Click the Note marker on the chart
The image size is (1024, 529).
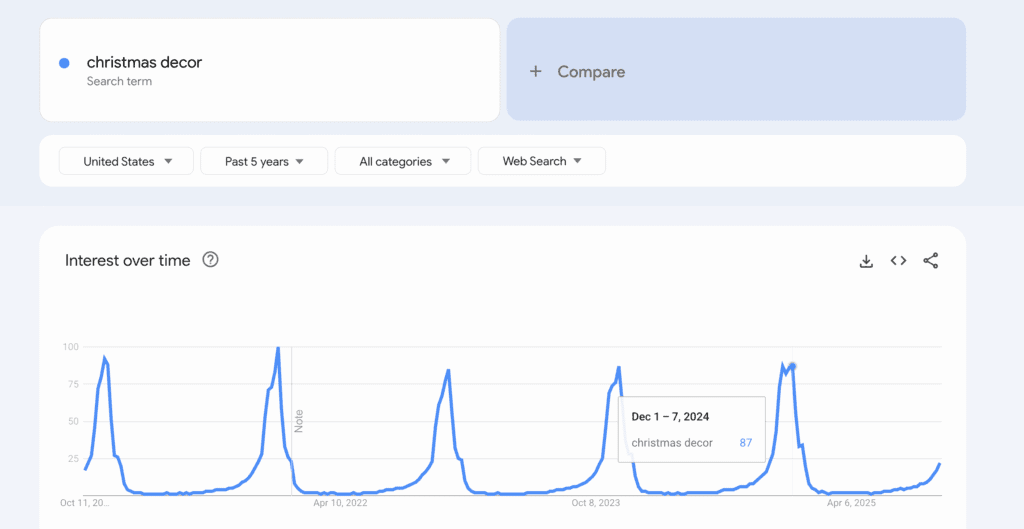coord(299,421)
